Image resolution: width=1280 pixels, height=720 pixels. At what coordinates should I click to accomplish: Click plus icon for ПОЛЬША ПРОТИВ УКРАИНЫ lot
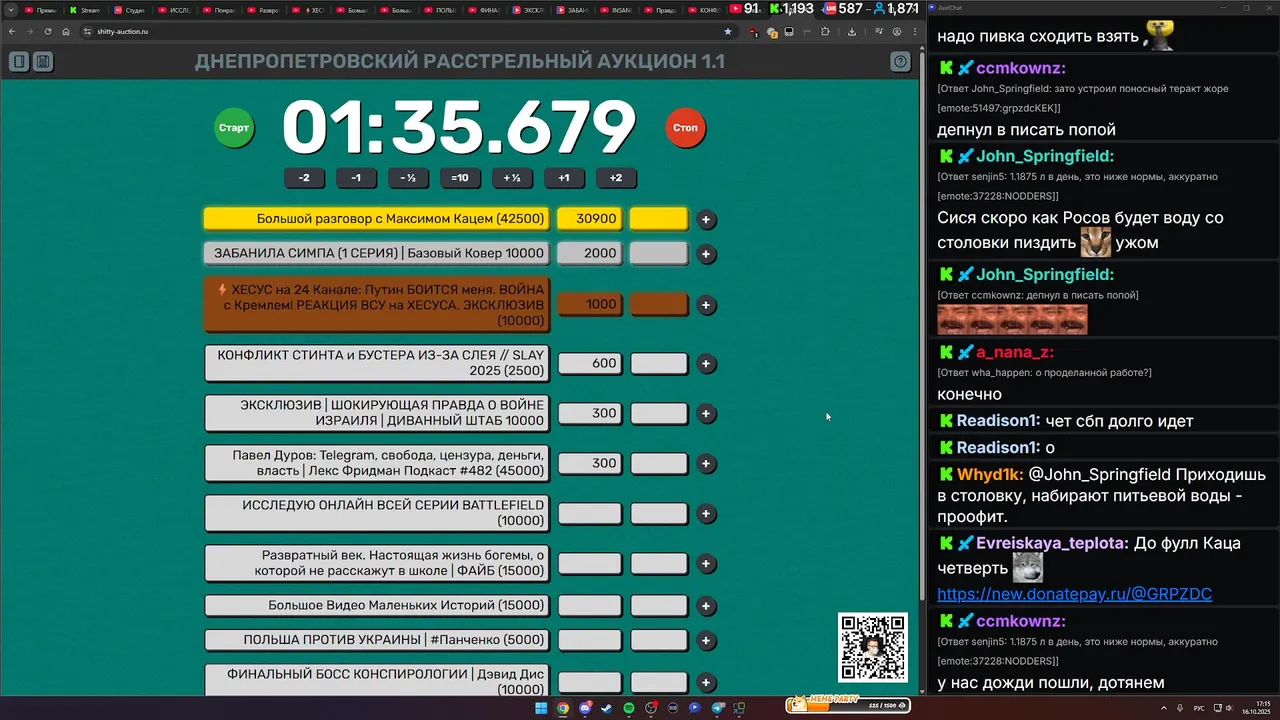pos(706,640)
